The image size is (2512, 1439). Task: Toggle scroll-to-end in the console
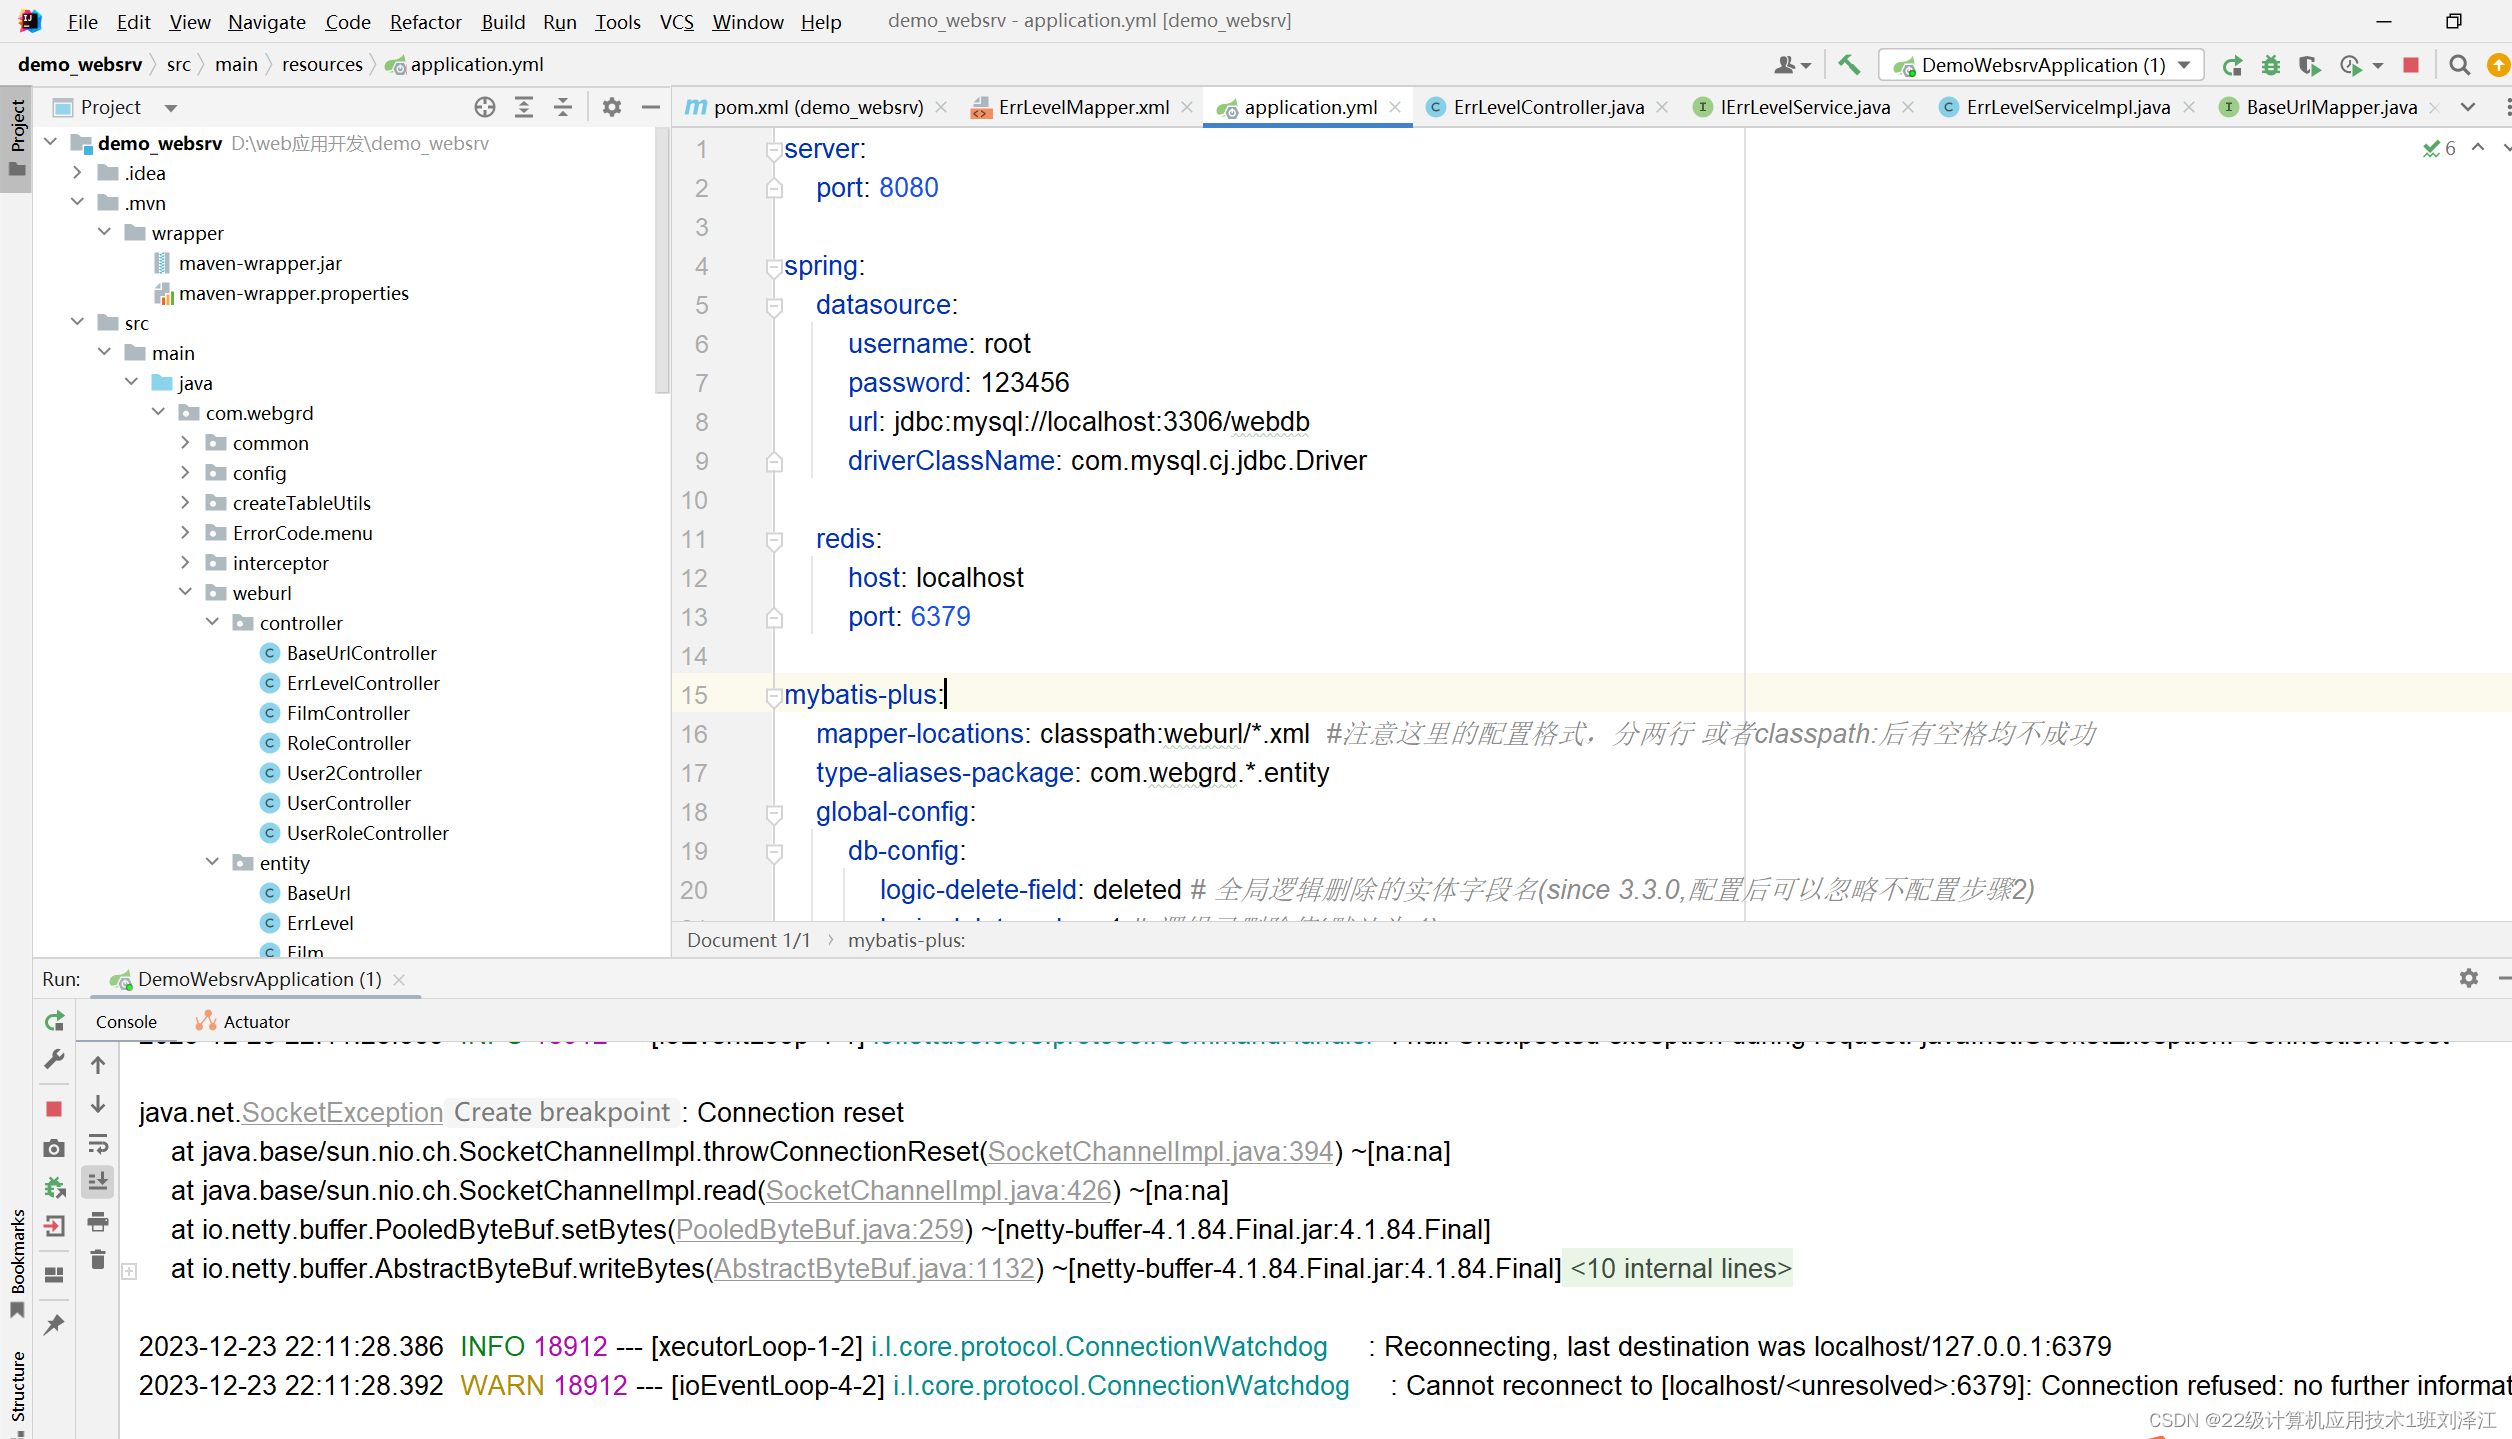click(x=98, y=1182)
